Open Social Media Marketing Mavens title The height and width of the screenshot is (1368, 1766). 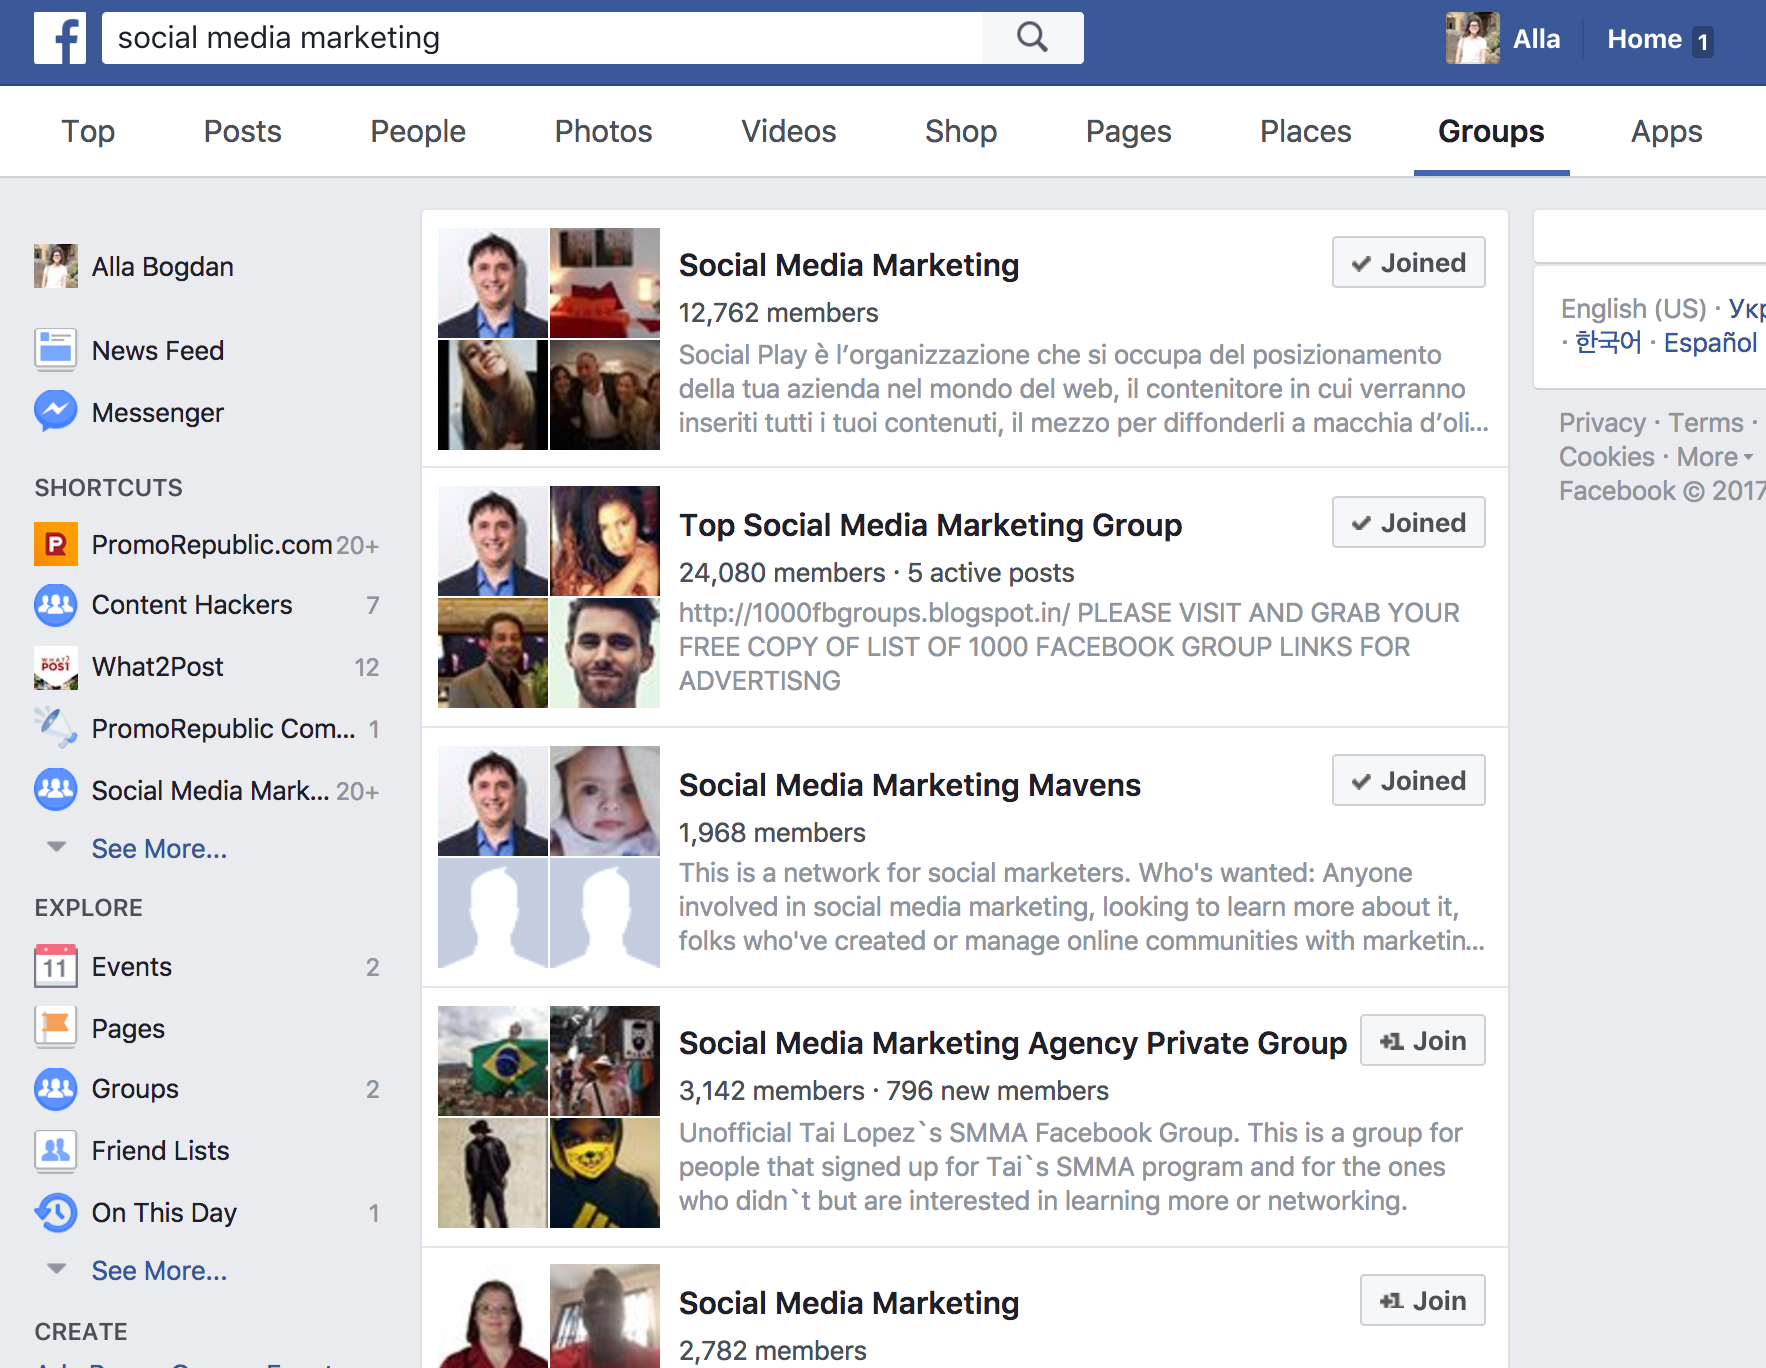point(910,784)
